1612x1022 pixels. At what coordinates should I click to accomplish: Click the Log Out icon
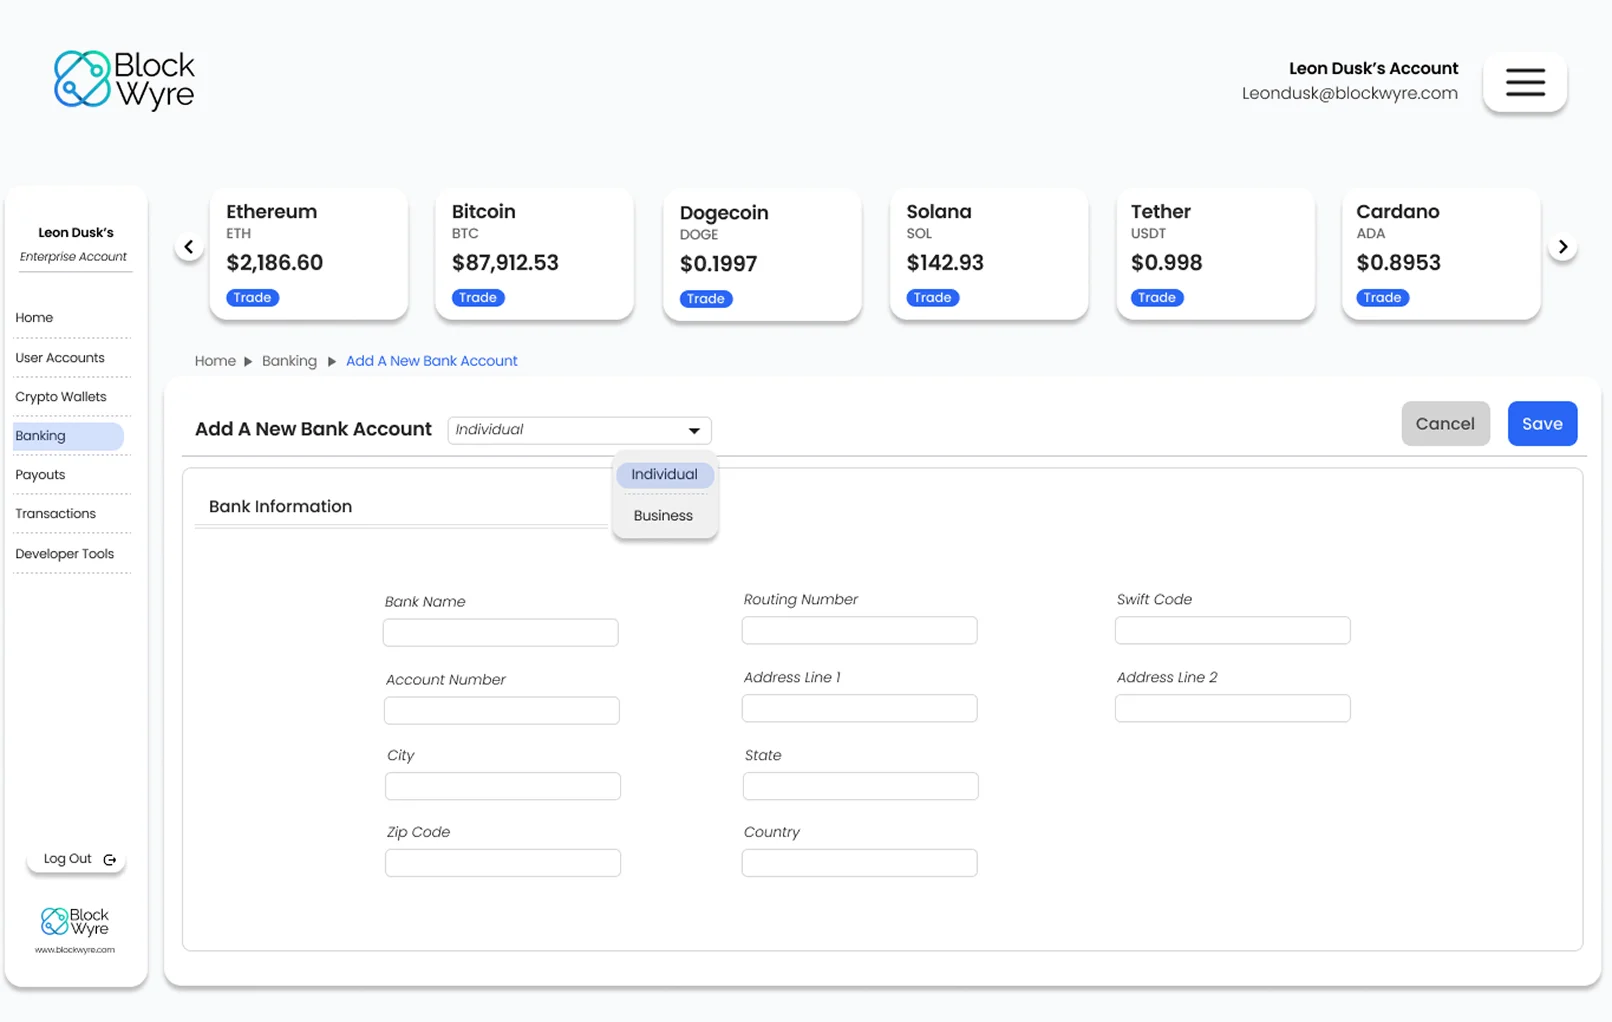point(110,860)
